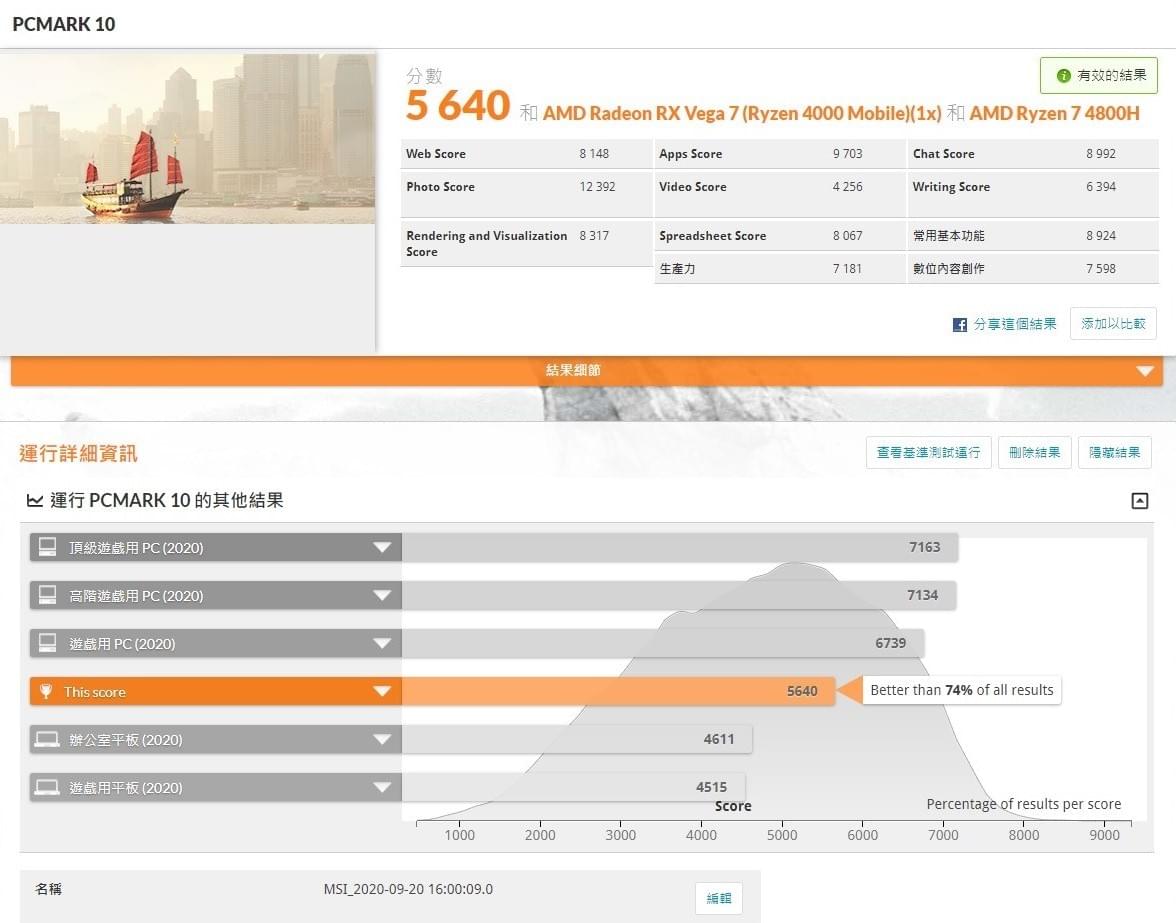Click the Rendering and Visualization Score label

click(487, 244)
